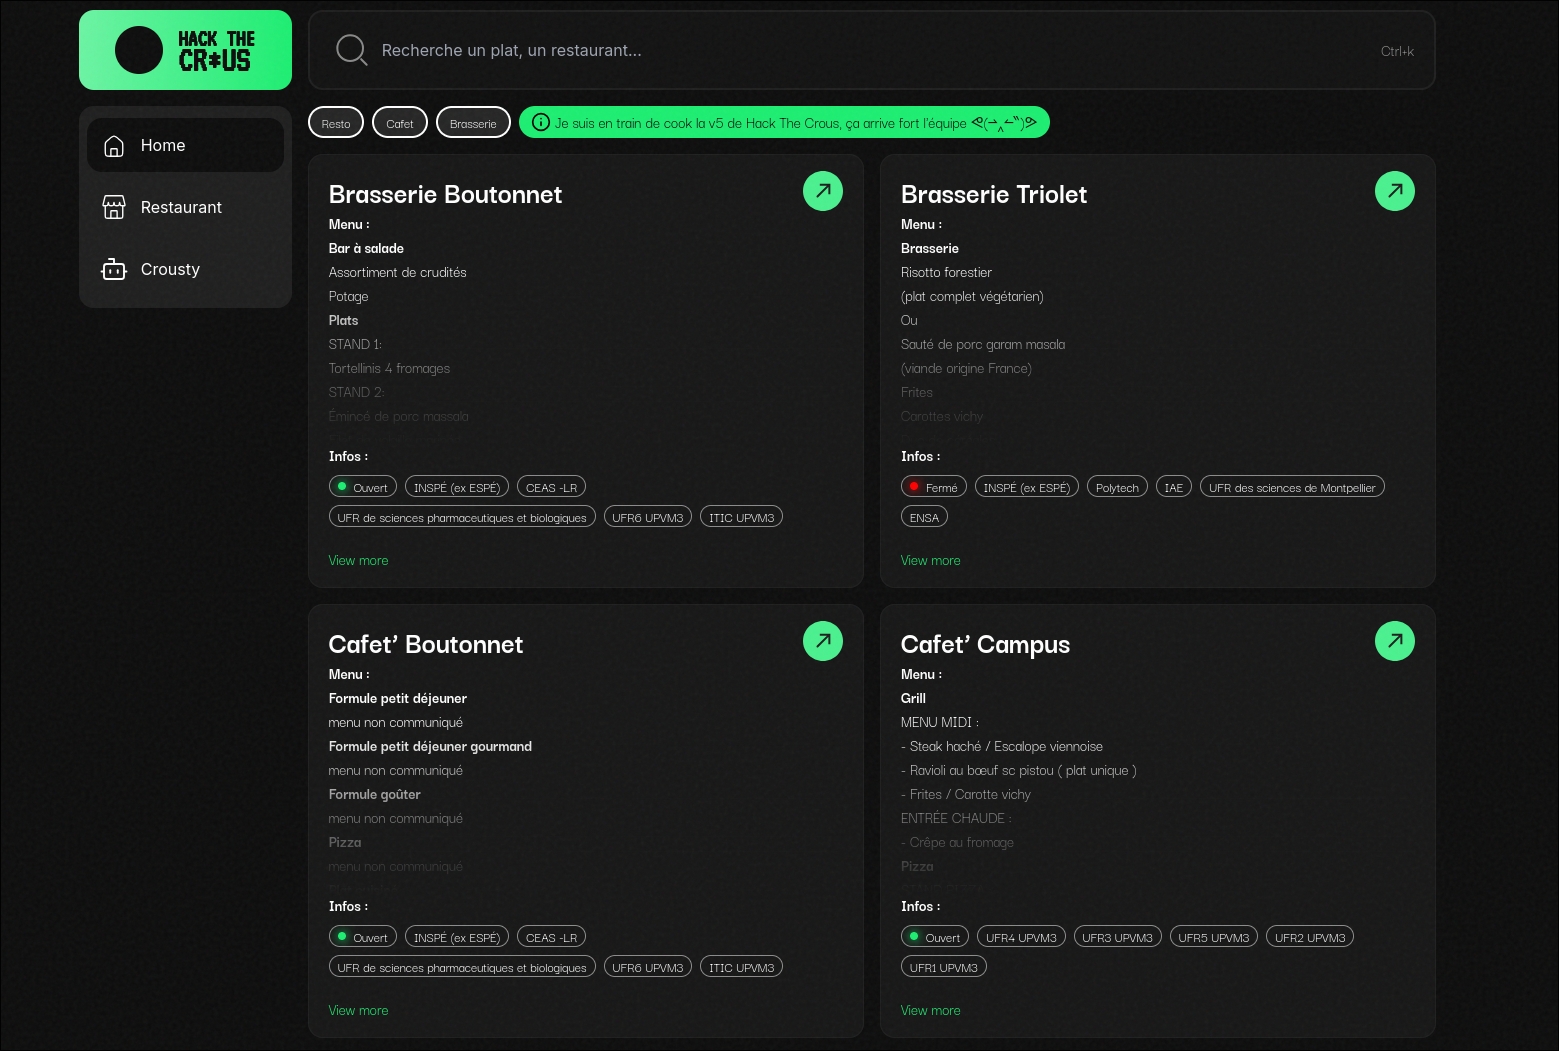Open Cafet' Boutonnet via its arrow icon
The width and height of the screenshot is (1559, 1051).
pos(822,641)
